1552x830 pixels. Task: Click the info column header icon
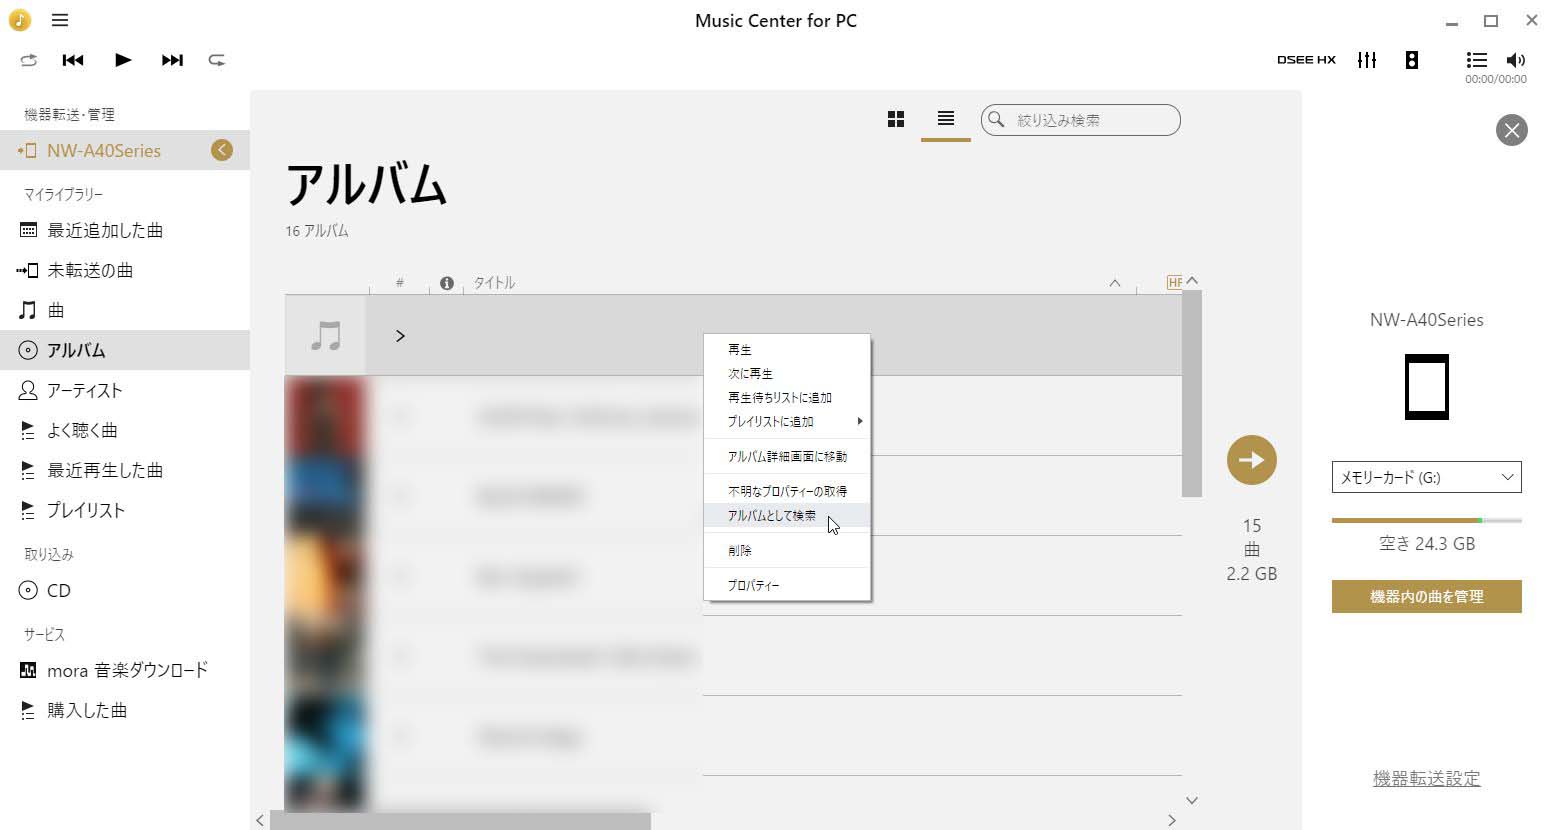pyautogui.click(x=447, y=283)
